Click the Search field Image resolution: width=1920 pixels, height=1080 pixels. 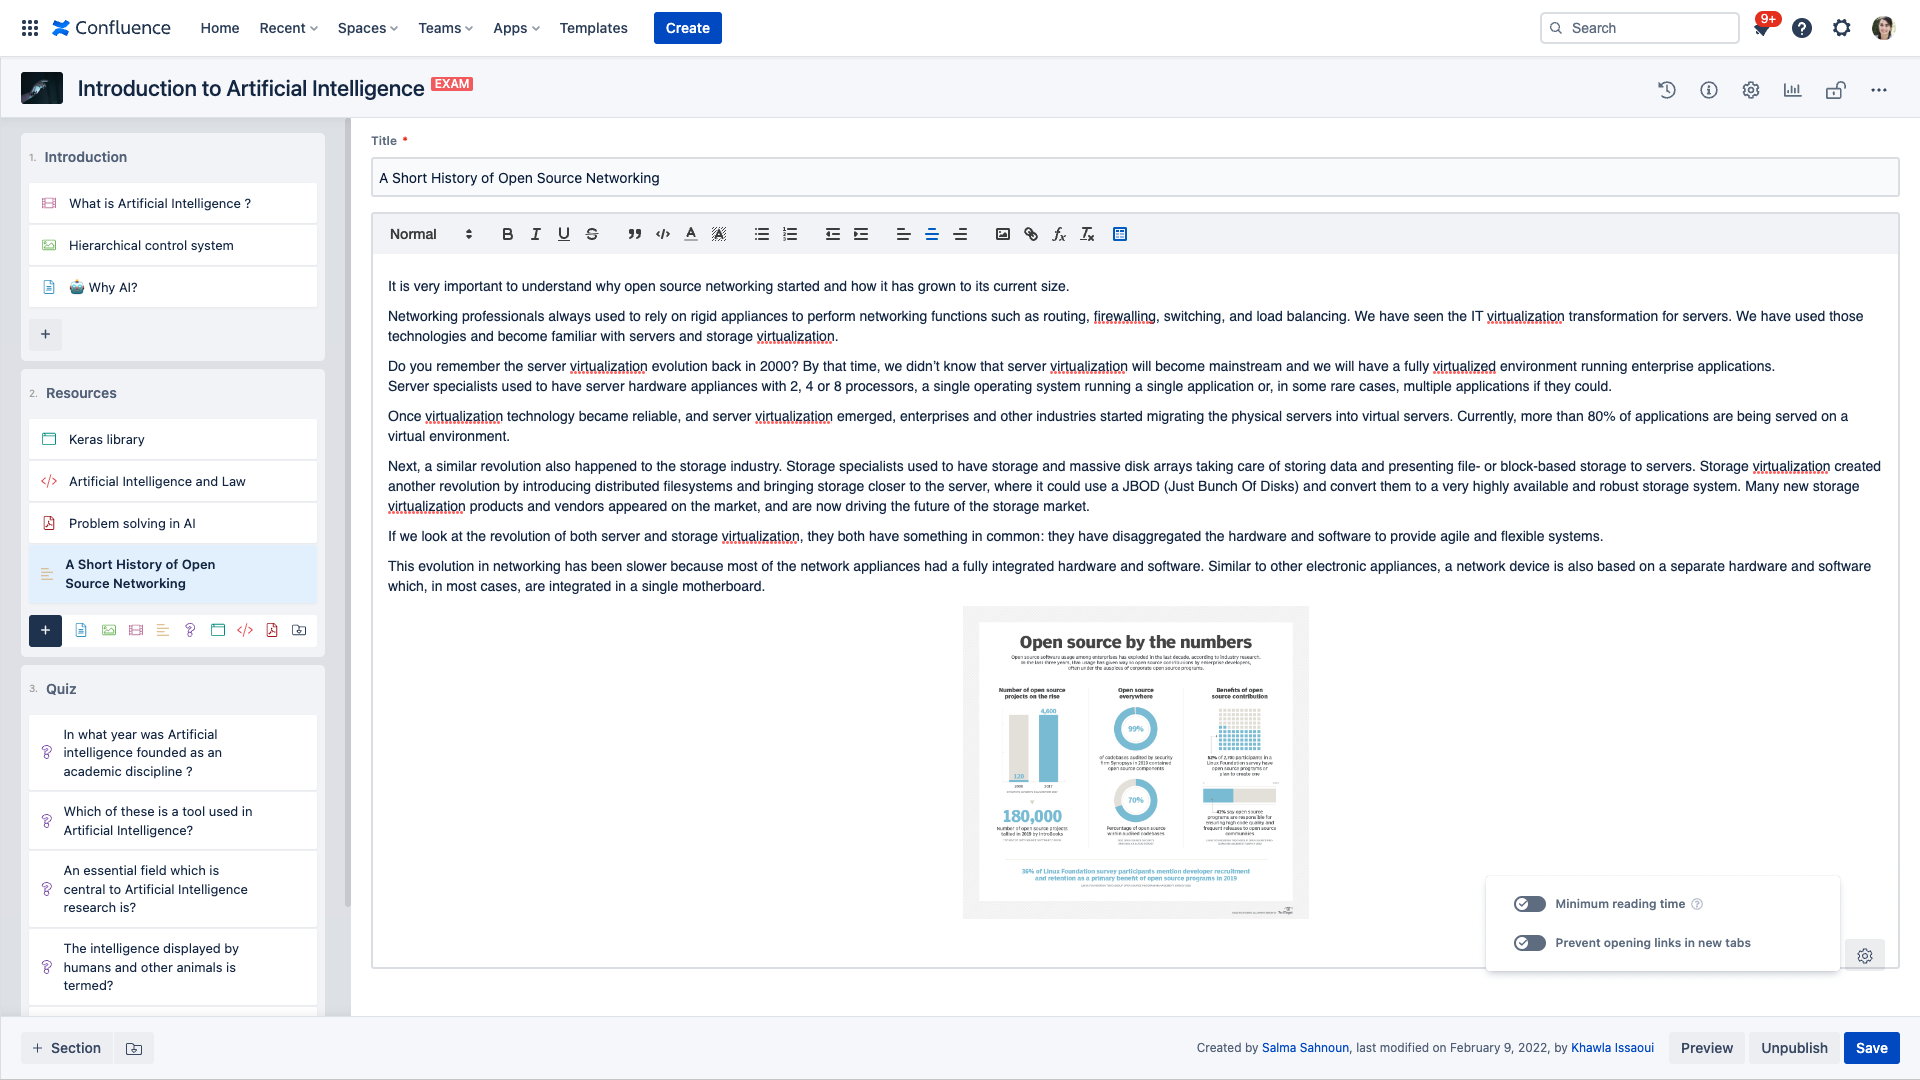point(1640,28)
